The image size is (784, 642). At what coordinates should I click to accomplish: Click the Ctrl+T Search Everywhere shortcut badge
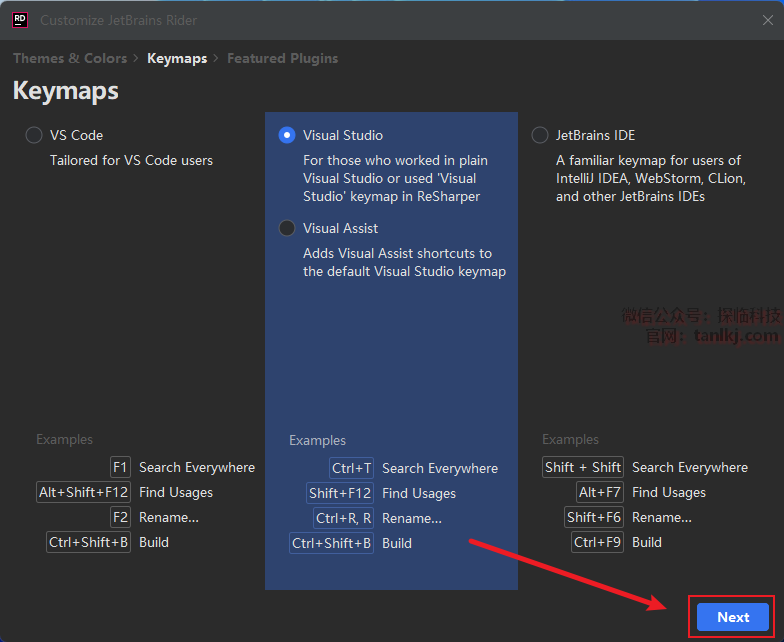click(351, 468)
